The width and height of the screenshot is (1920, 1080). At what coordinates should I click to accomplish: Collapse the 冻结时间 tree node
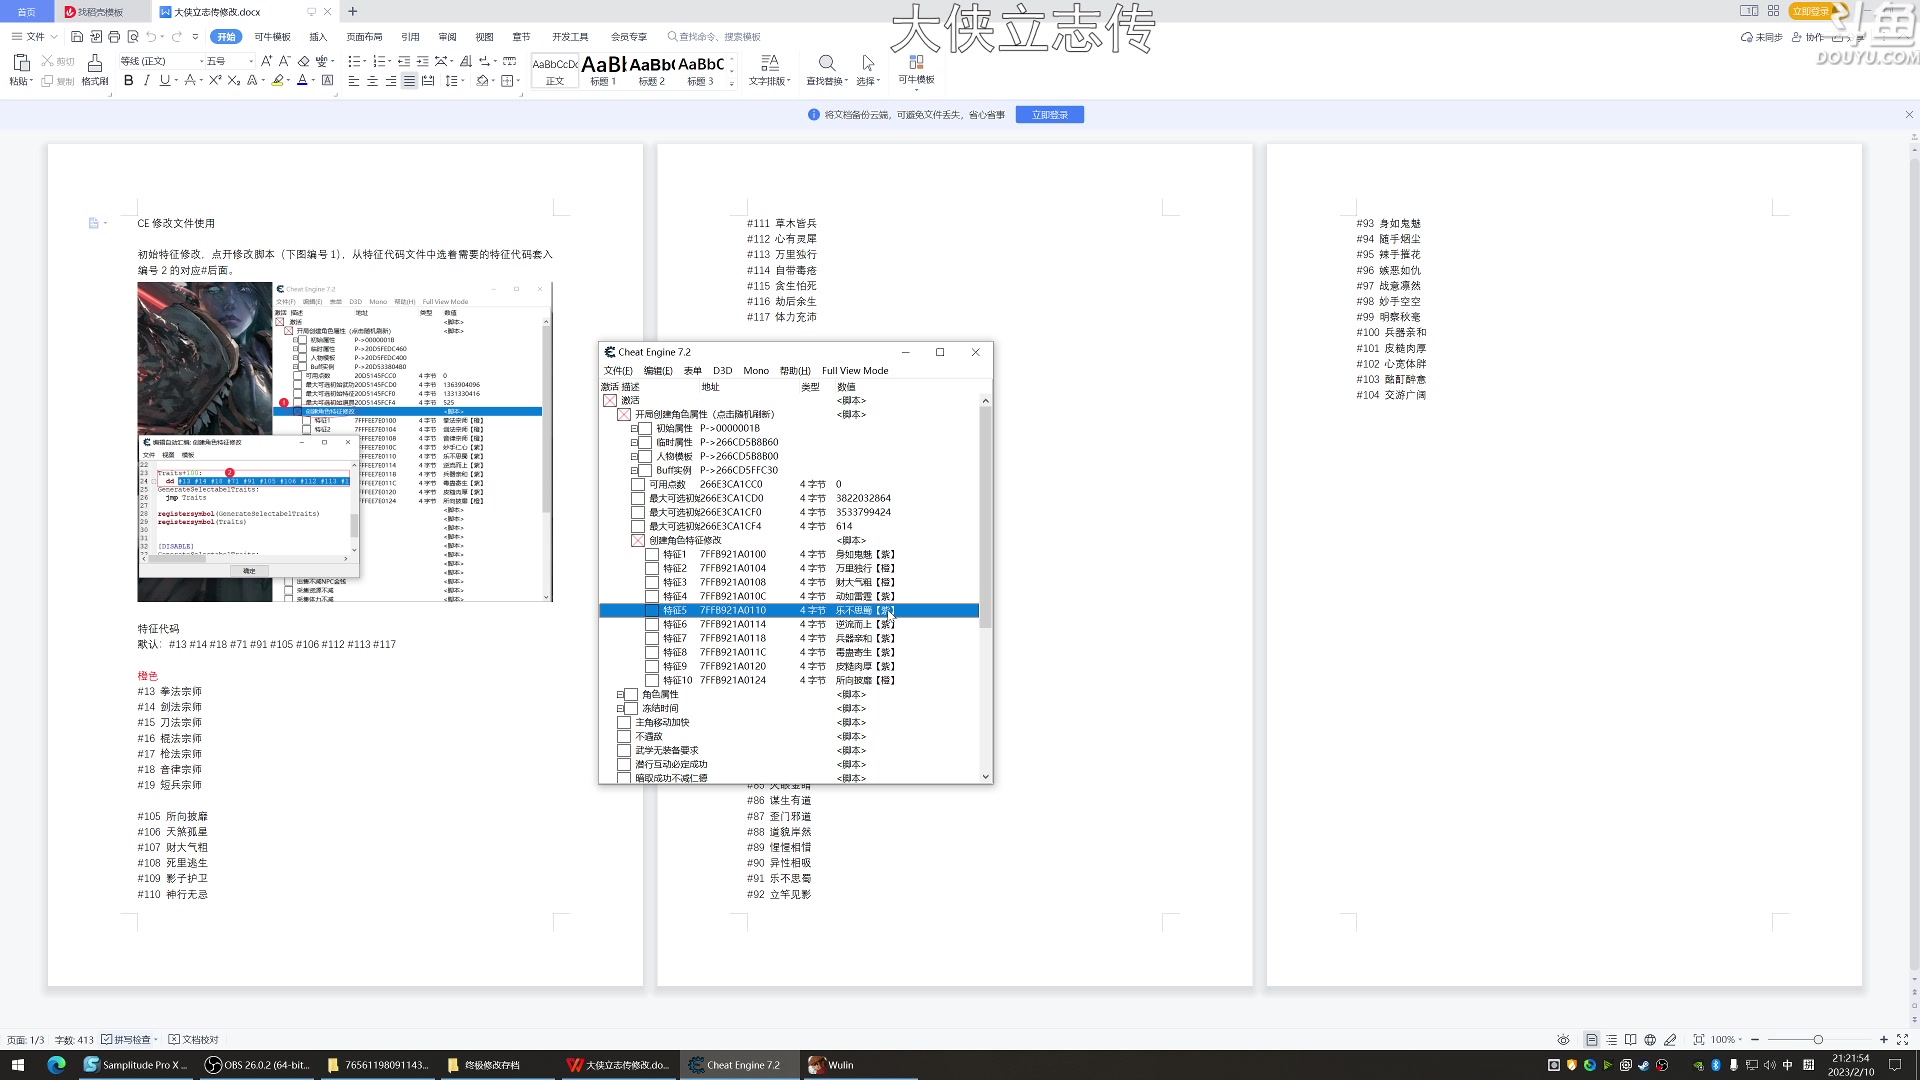point(620,709)
